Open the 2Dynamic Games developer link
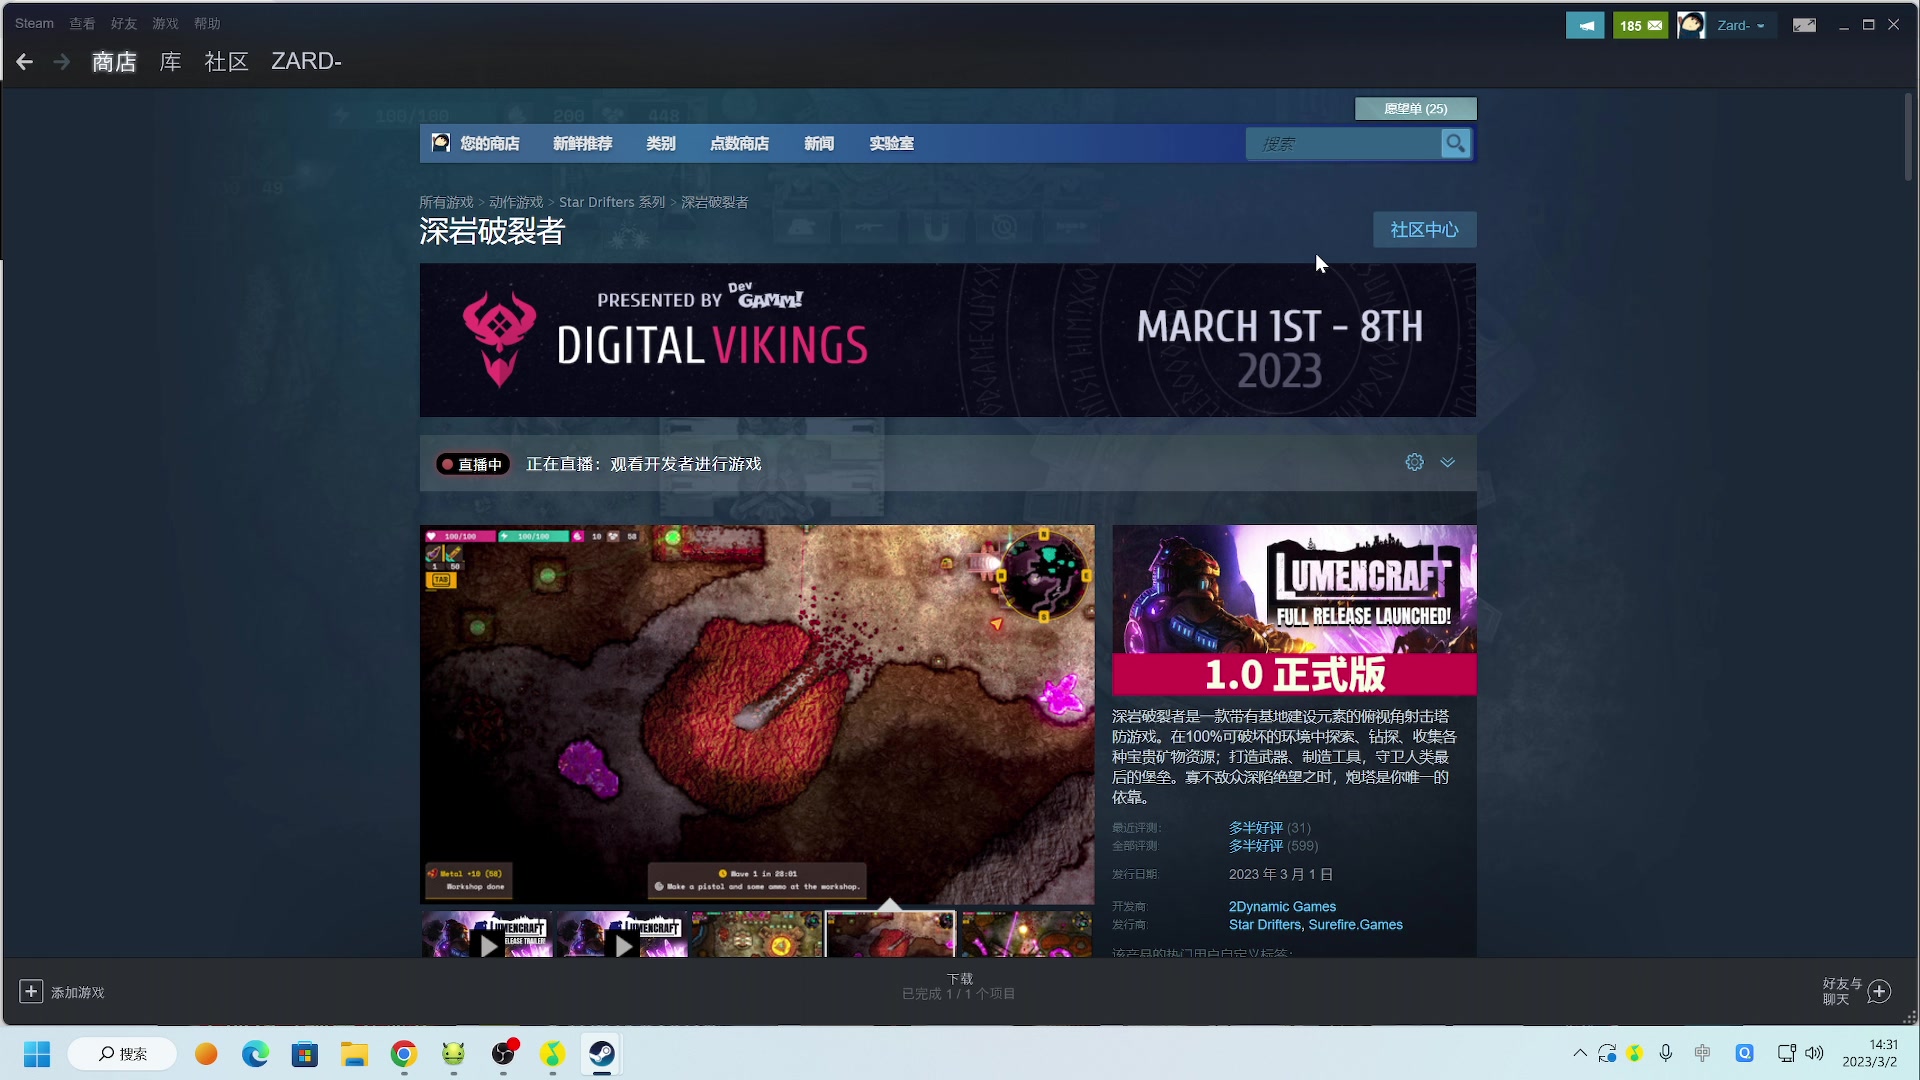Image resolution: width=1920 pixels, height=1080 pixels. [1282, 906]
